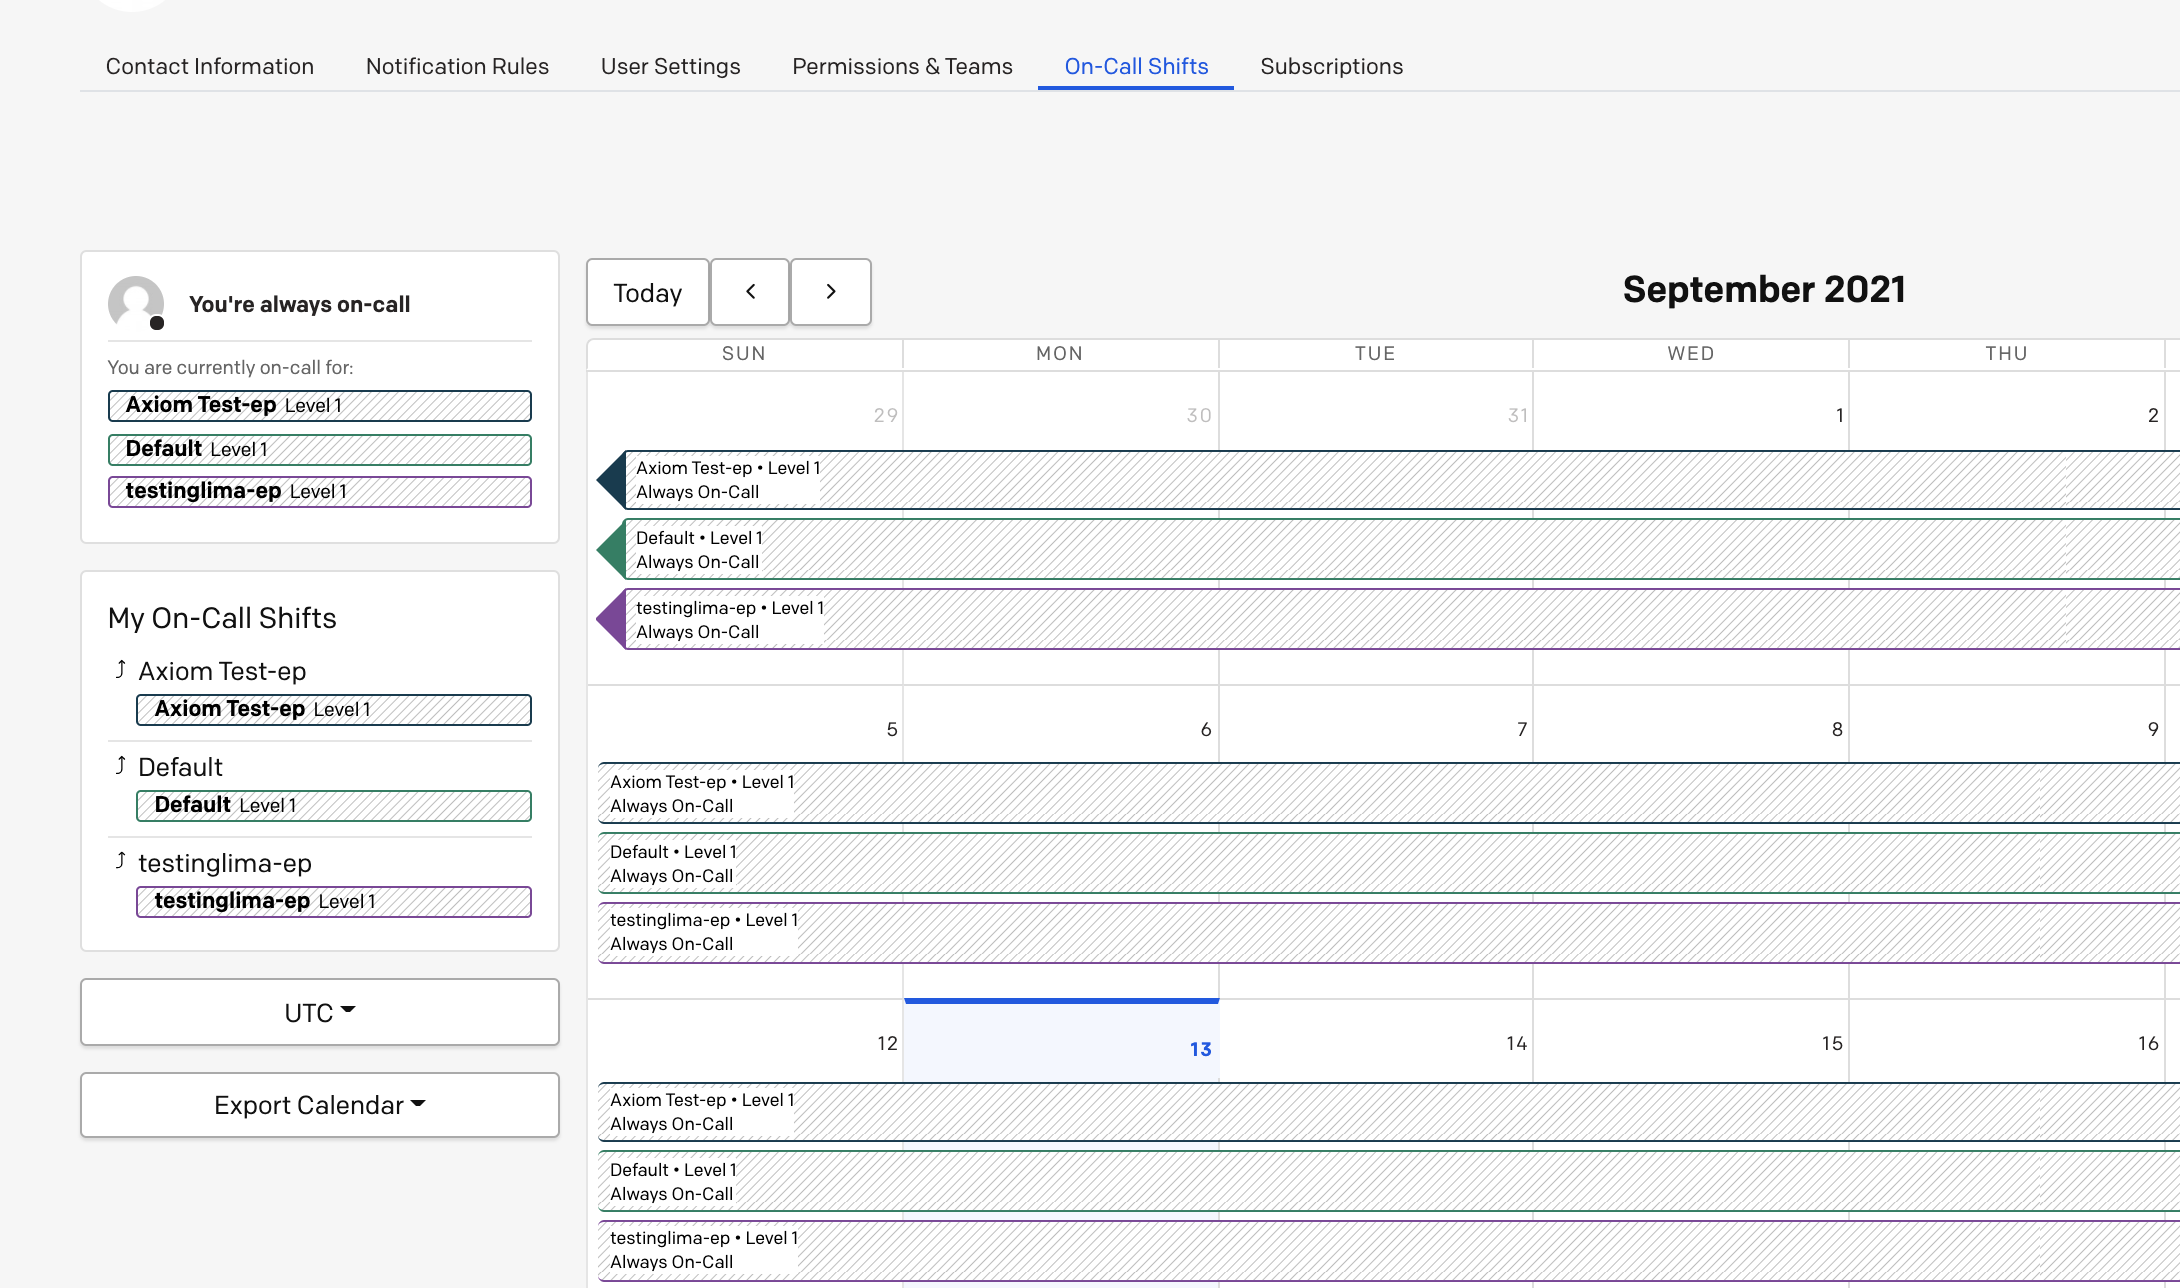The width and height of the screenshot is (2180, 1288).
Task: Click testinglima-ep Level 1 badge in My On-Call Shifts
Action: tap(334, 902)
